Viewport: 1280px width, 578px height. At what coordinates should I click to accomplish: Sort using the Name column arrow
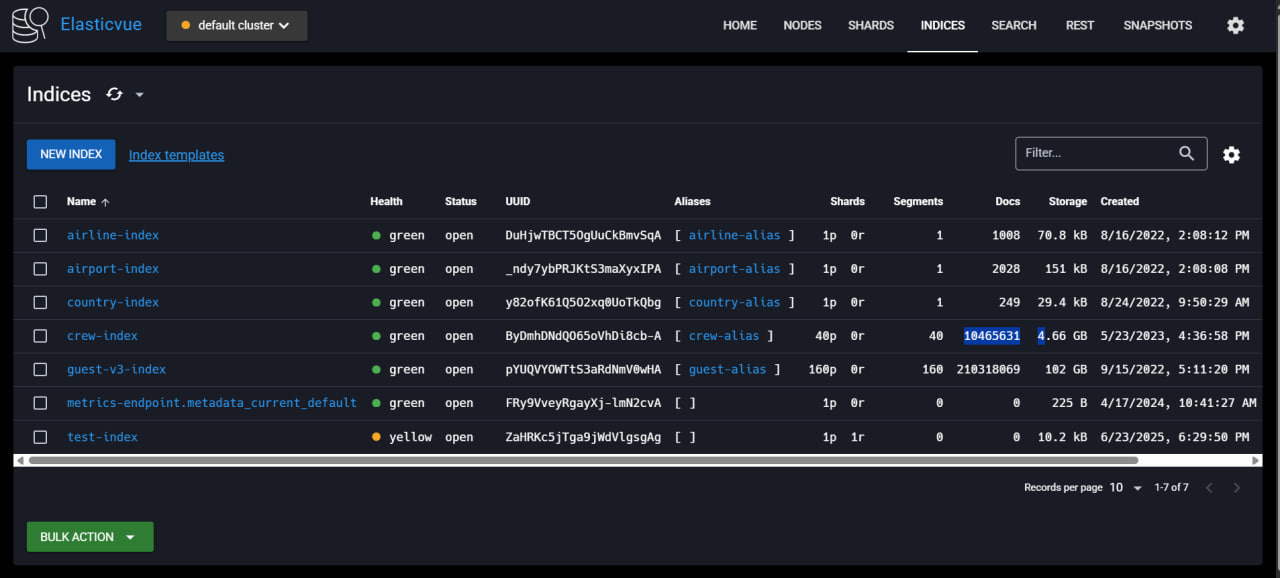(106, 202)
